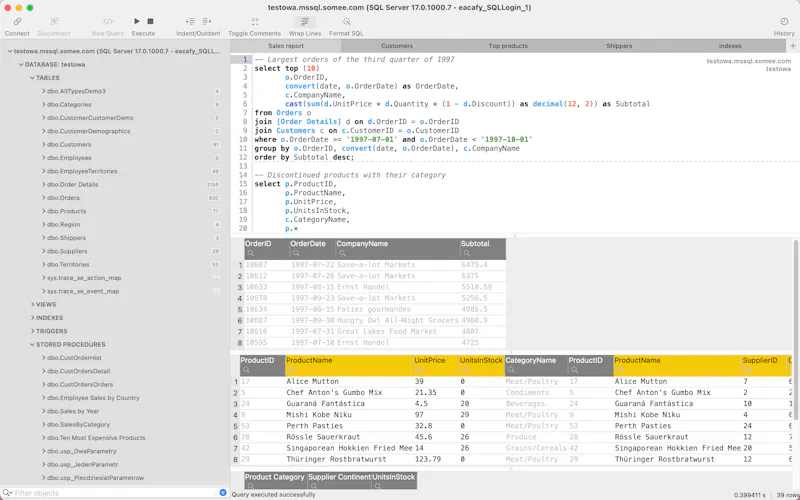800x500 pixels.
Task: Select dbo.usp_DwaParametry procedure
Action: pos(82,451)
